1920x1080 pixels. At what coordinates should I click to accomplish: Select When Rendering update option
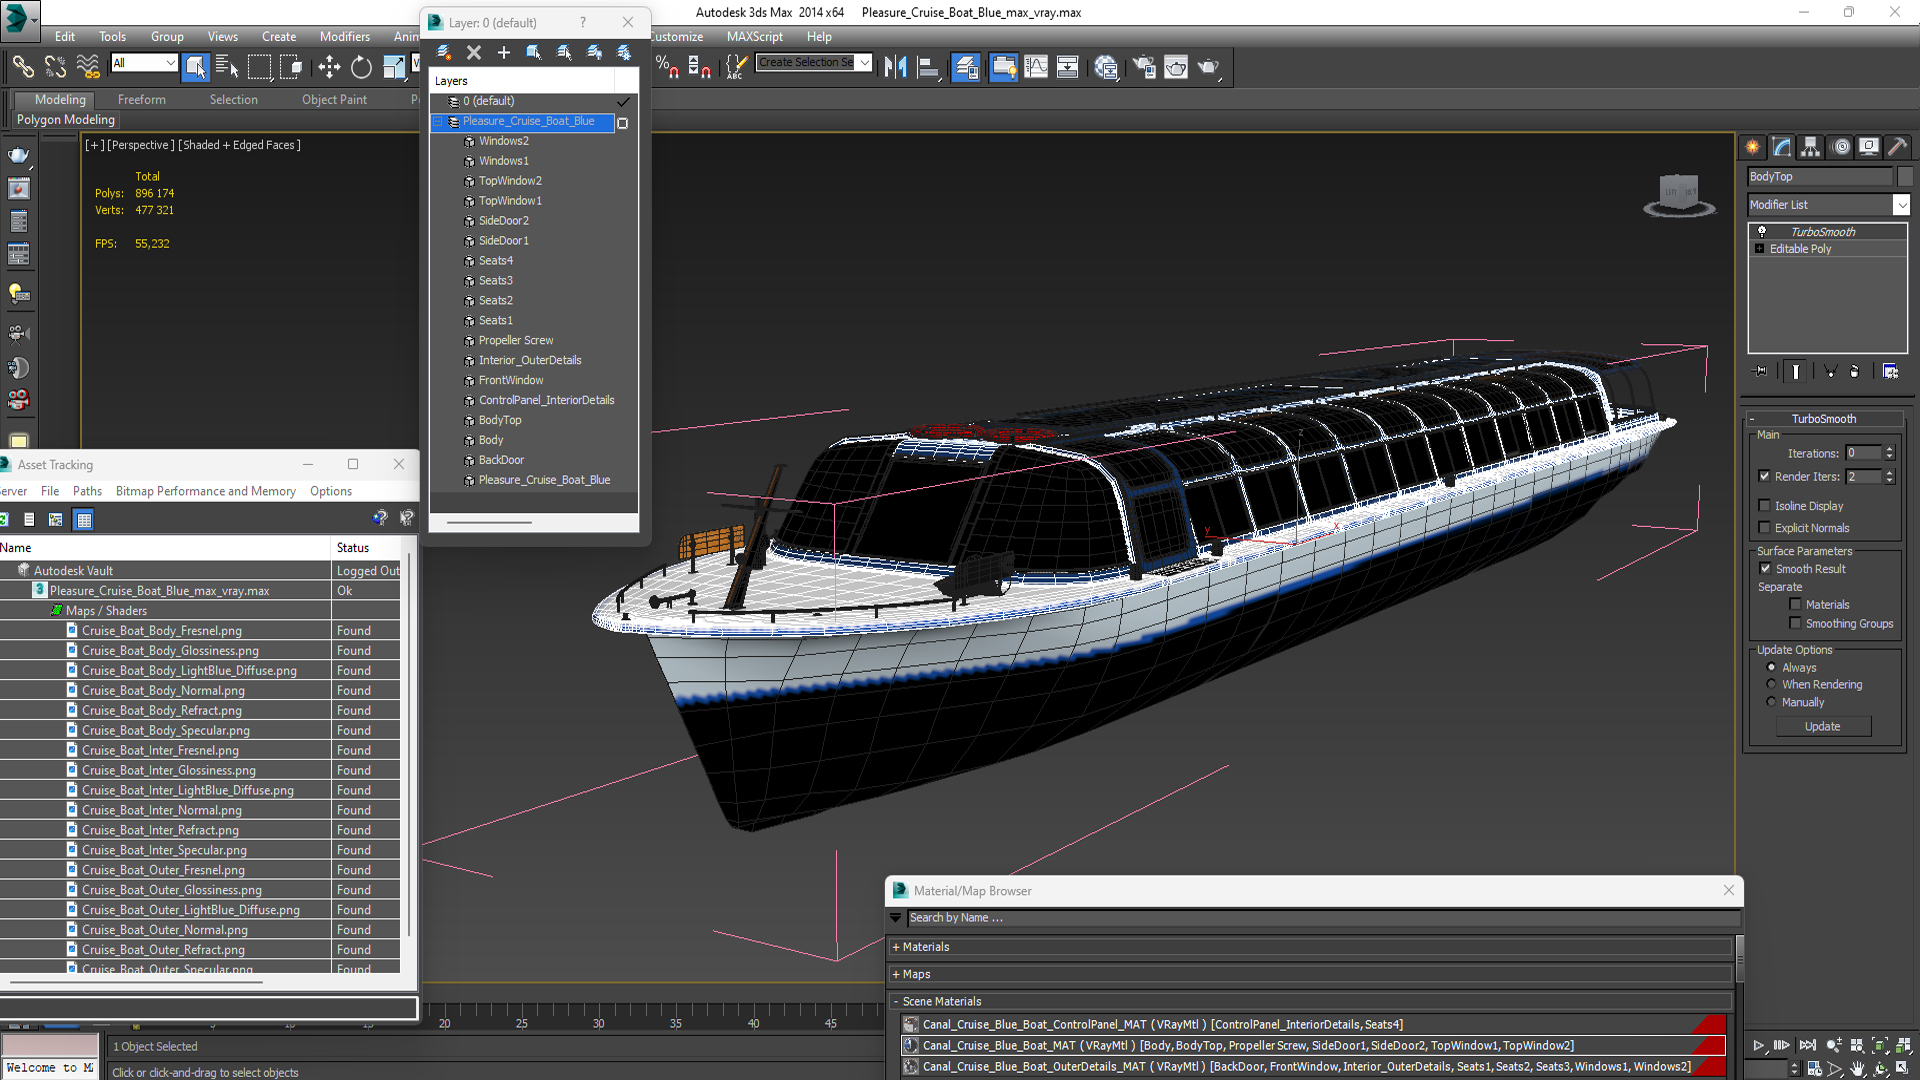pyautogui.click(x=1771, y=685)
